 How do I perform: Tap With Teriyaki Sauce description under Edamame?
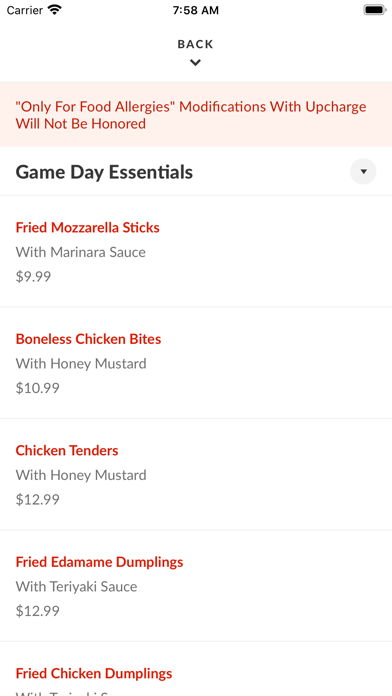[76, 586]
